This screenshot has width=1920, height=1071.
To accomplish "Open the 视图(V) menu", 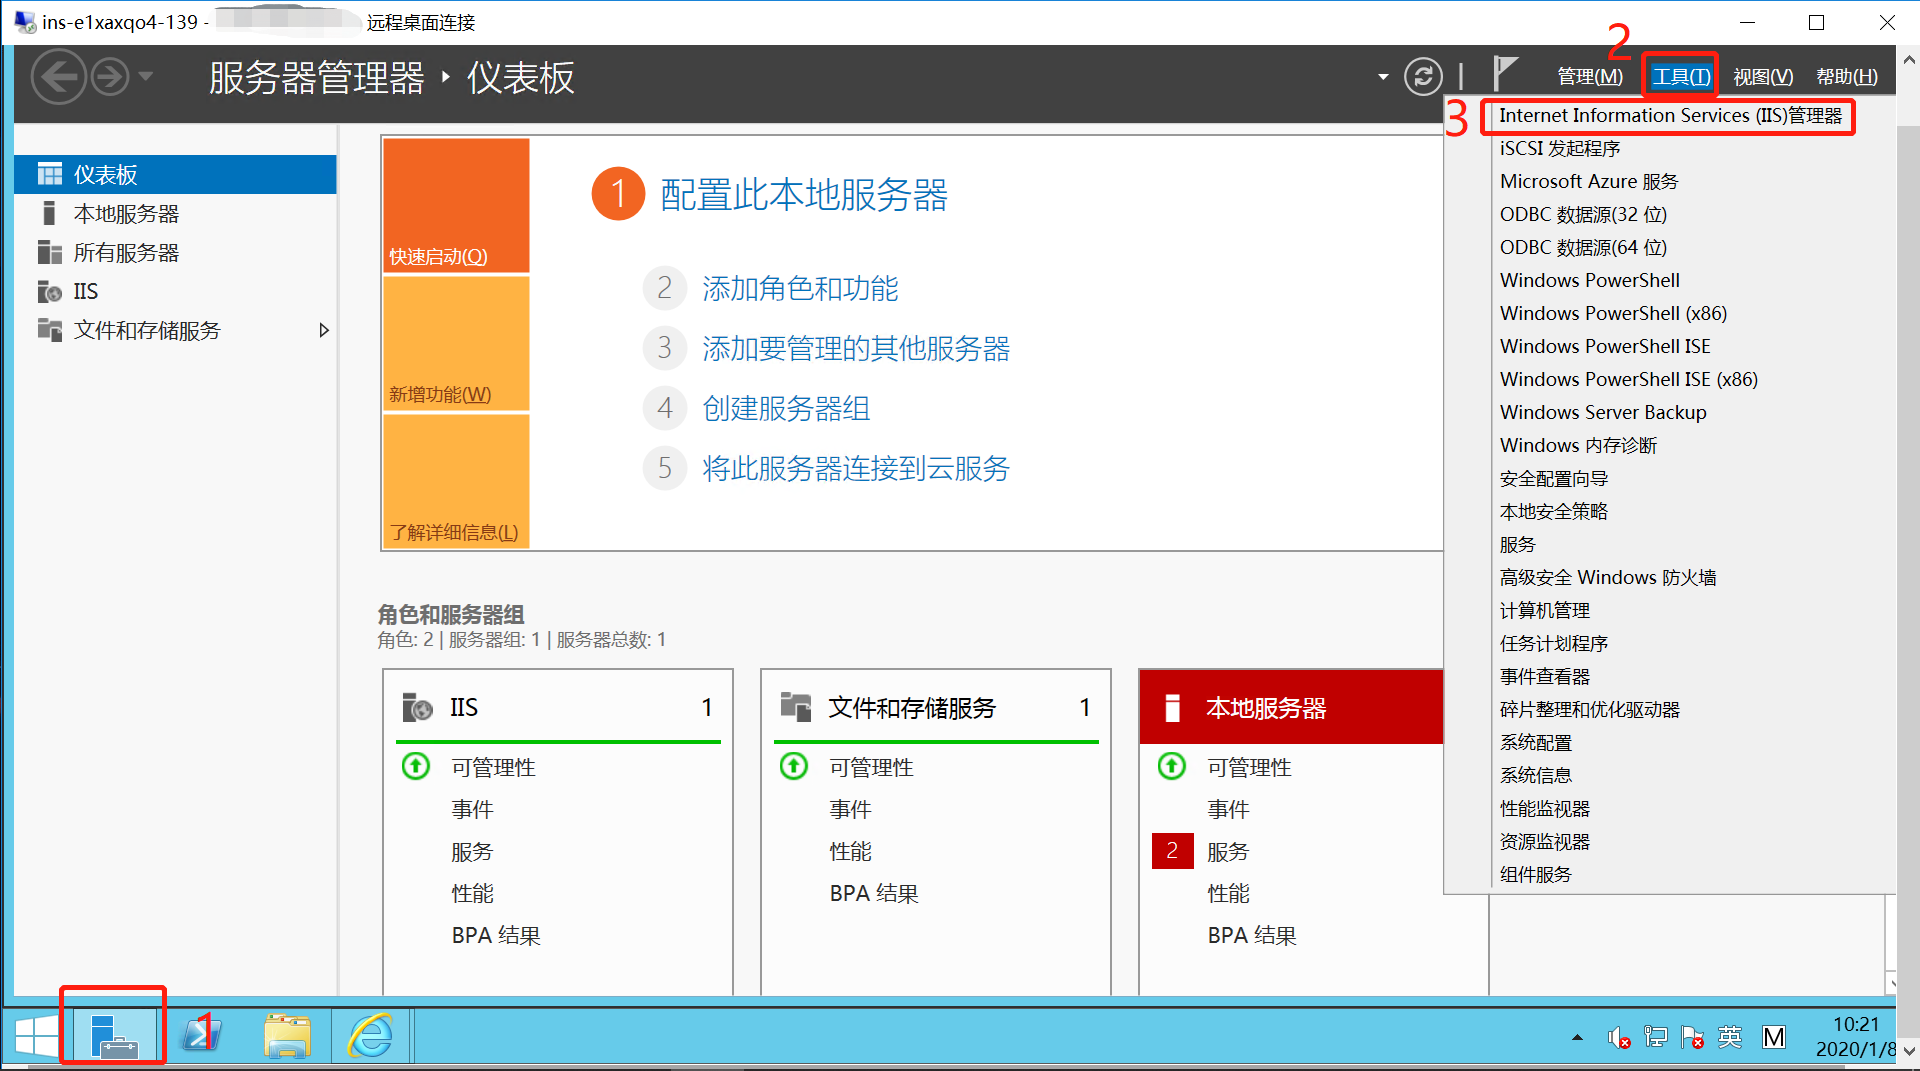I will click(x=1763, y=77).
